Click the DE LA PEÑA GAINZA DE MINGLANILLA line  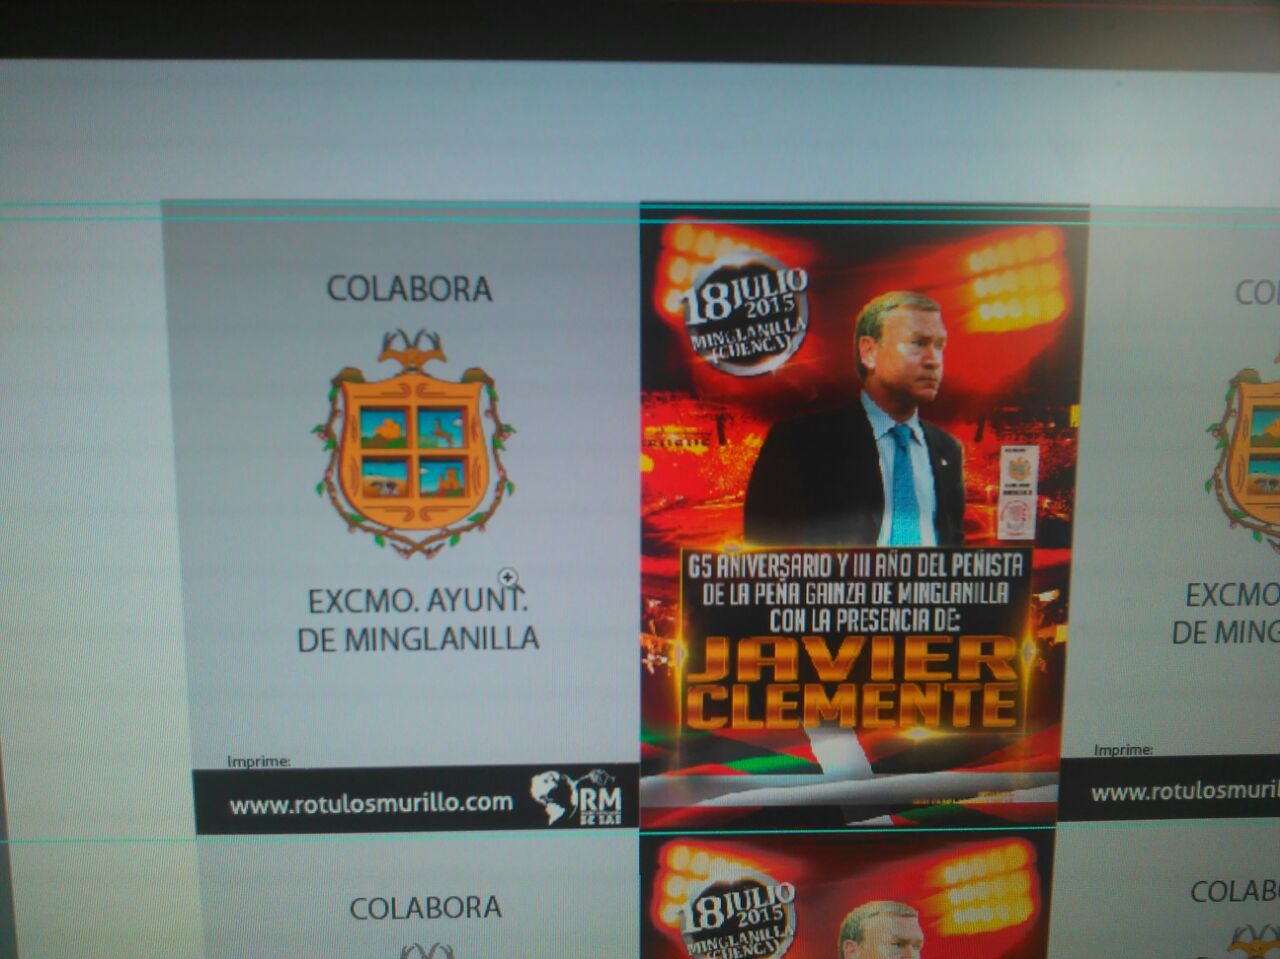855,594
